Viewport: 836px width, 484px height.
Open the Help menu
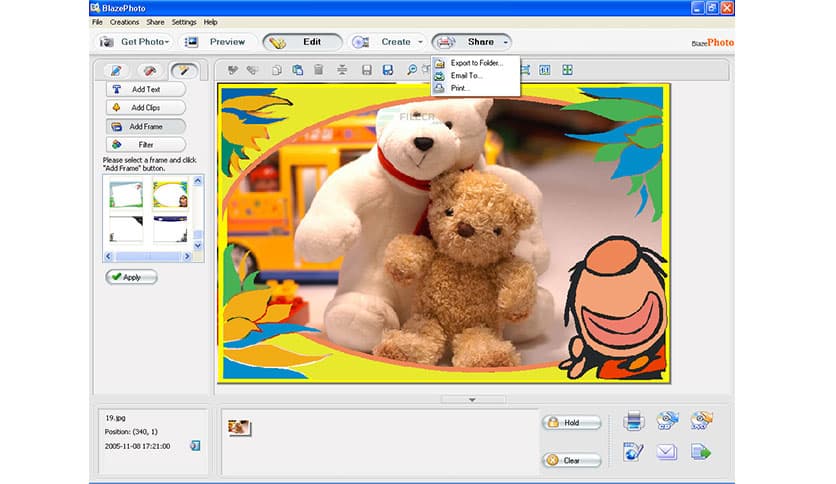tap(211, 22)
